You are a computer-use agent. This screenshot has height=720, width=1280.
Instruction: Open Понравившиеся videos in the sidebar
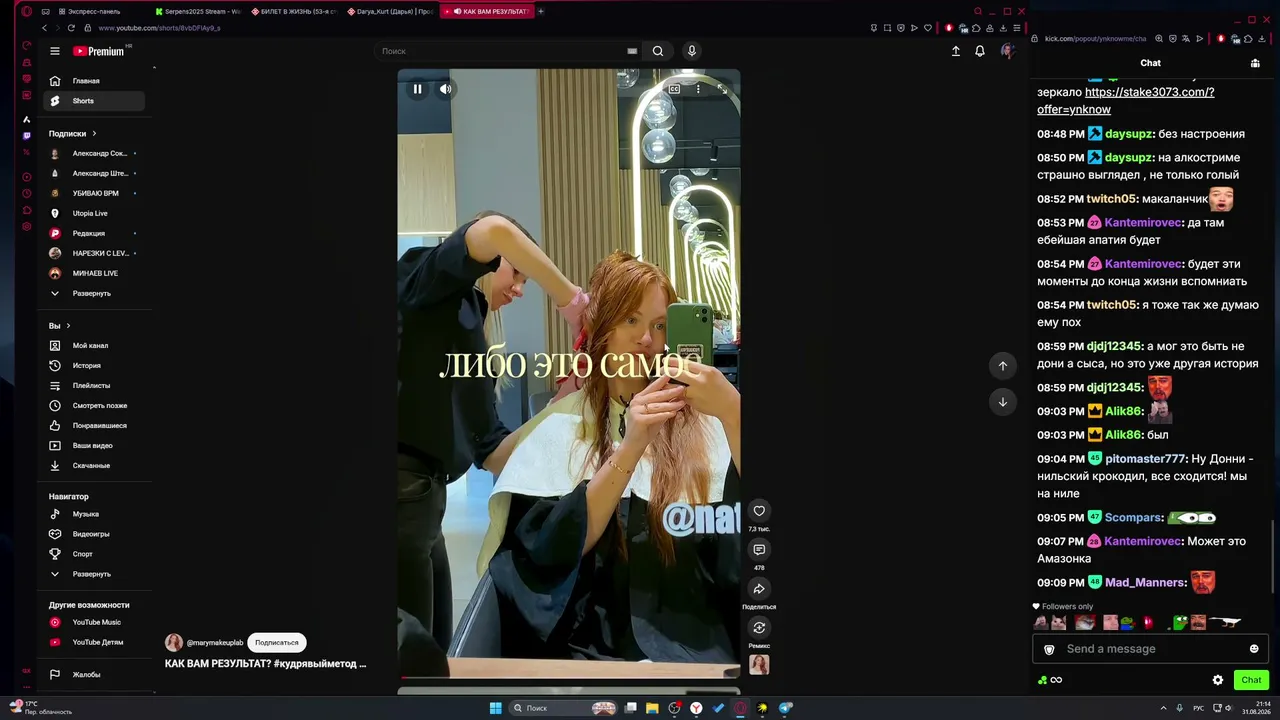(94, 426)
